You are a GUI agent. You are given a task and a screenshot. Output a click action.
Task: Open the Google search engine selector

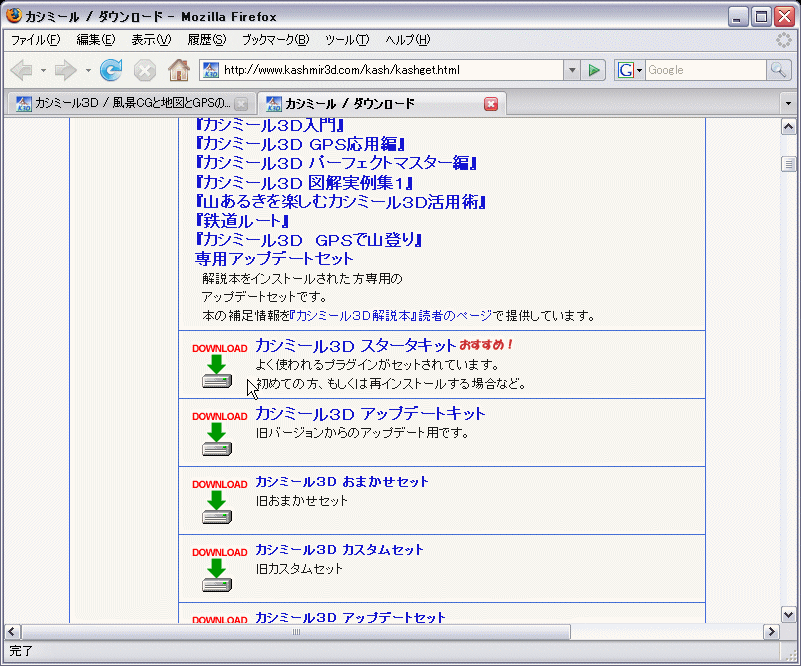(x=629, y=70)
